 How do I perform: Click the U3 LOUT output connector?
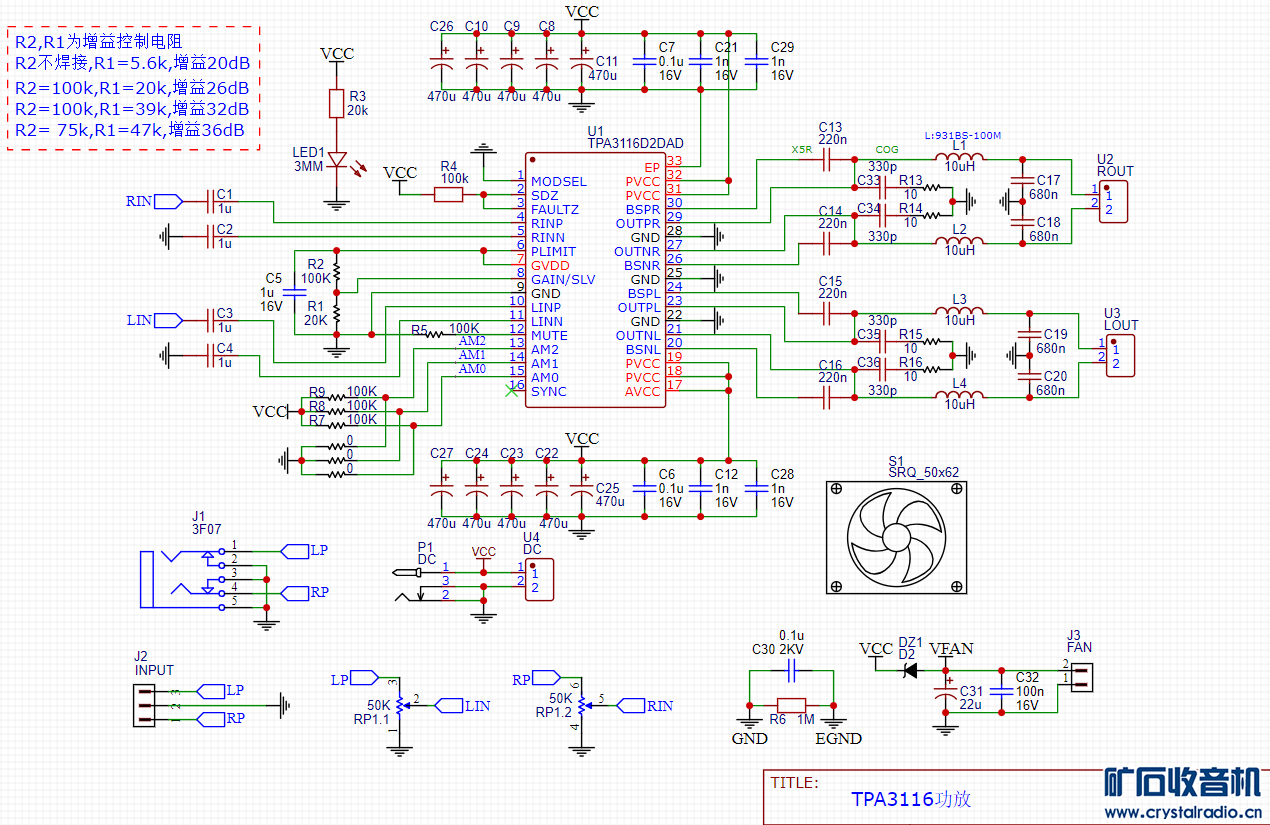1121,356
